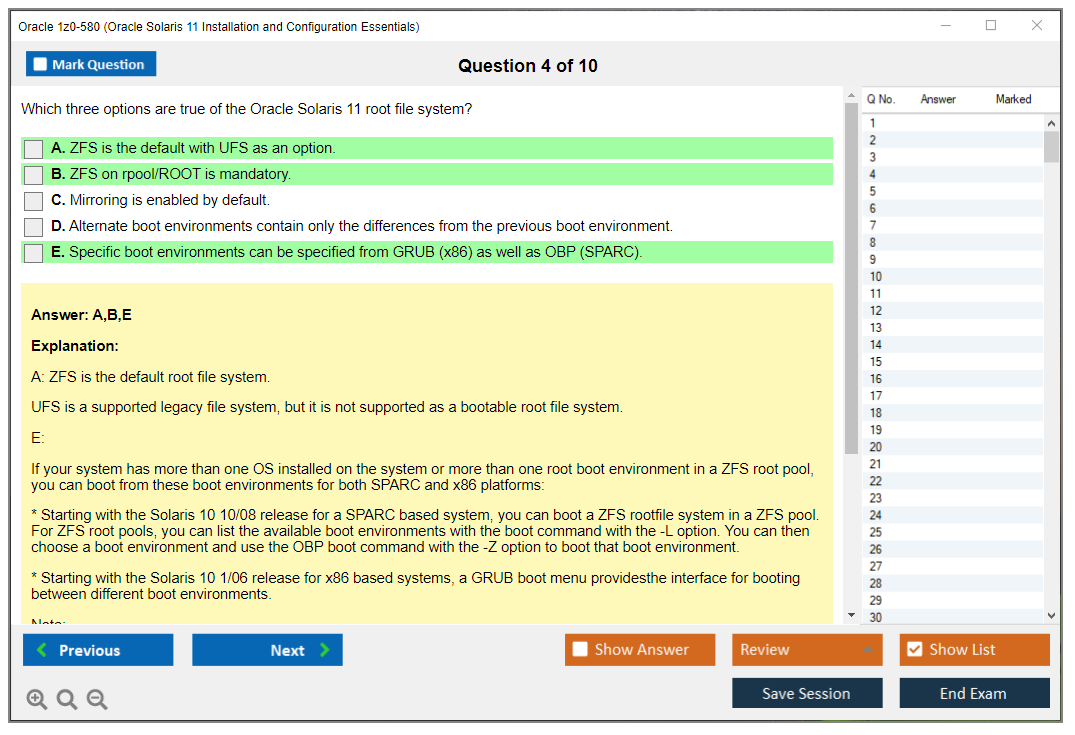Click the zoom reset magnifier icon
This screenshot has width=1075, height=735.
pyautogui.click(x=67, y=700)
